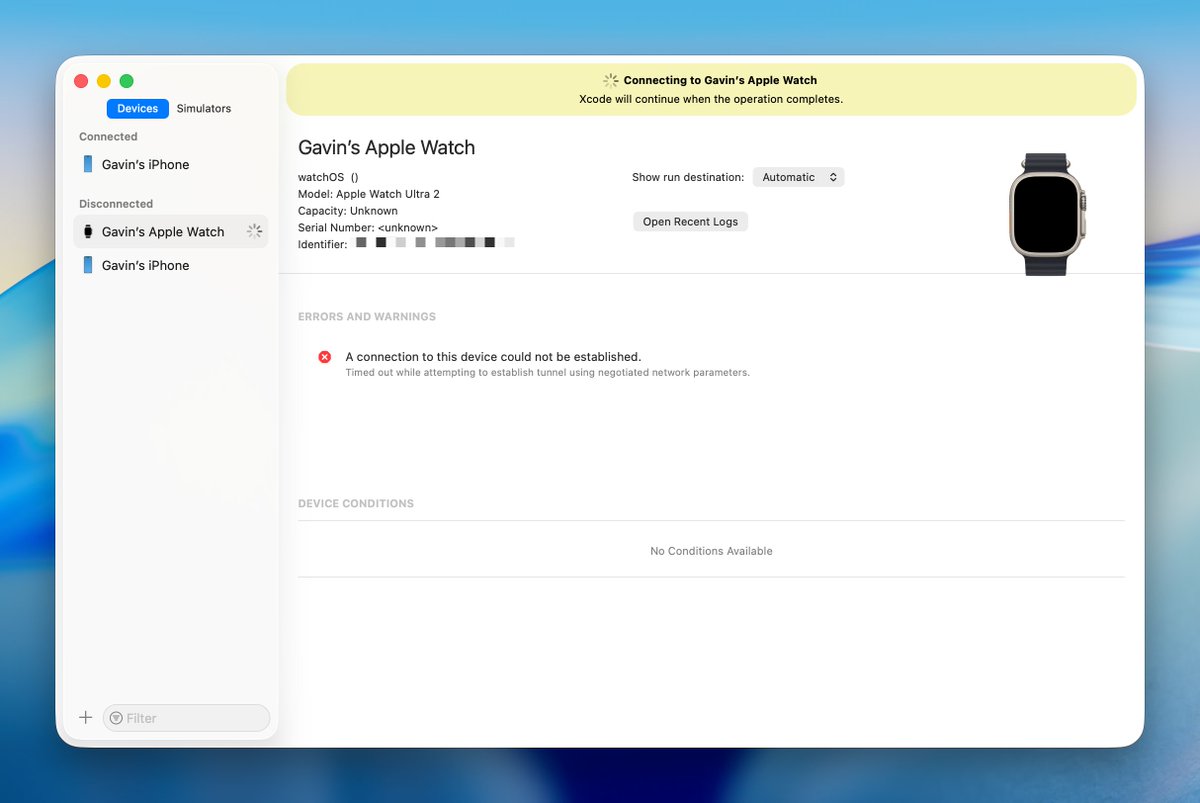Click the 'watchOS ()' version text
Image resolution: width=1200 pixels, height=803 pixels.
pyautogui.click(x=328, y=177)
